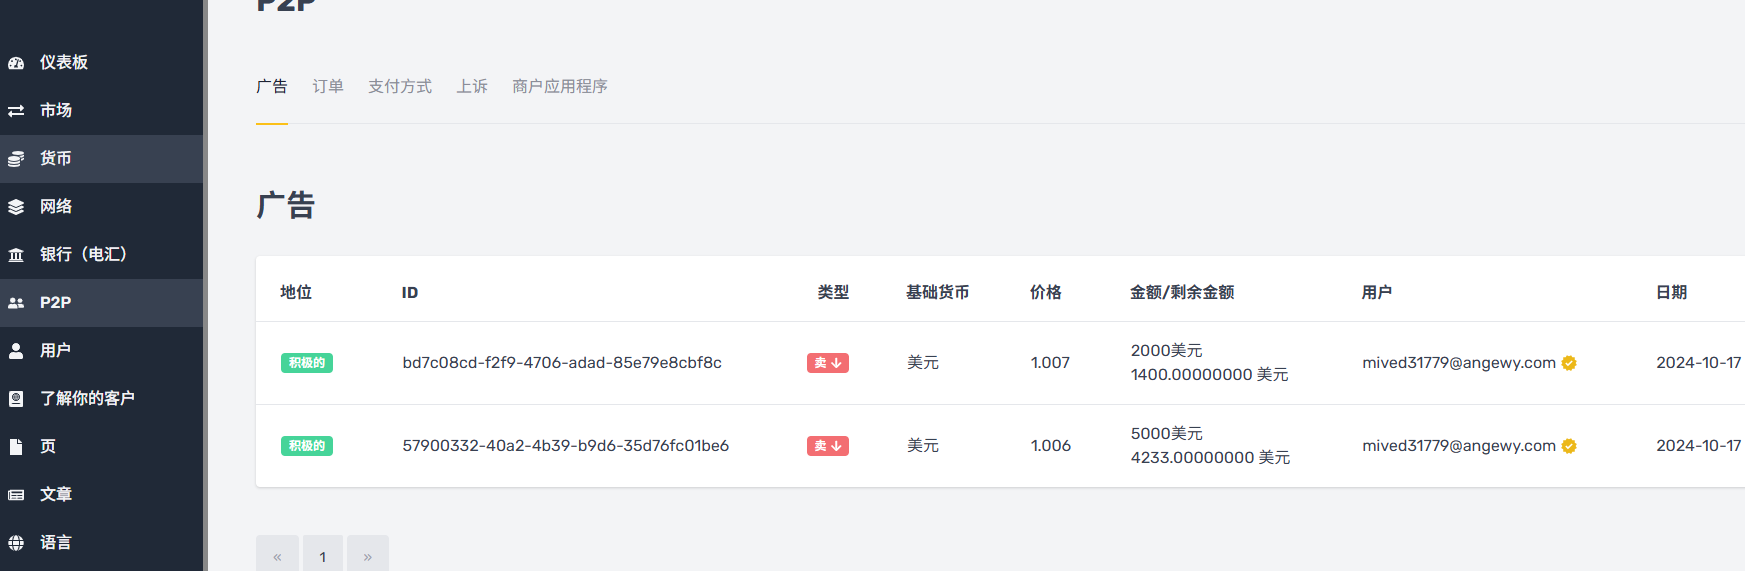
Task: Click the 地位 column header
Action: click(x=296, y=292)
